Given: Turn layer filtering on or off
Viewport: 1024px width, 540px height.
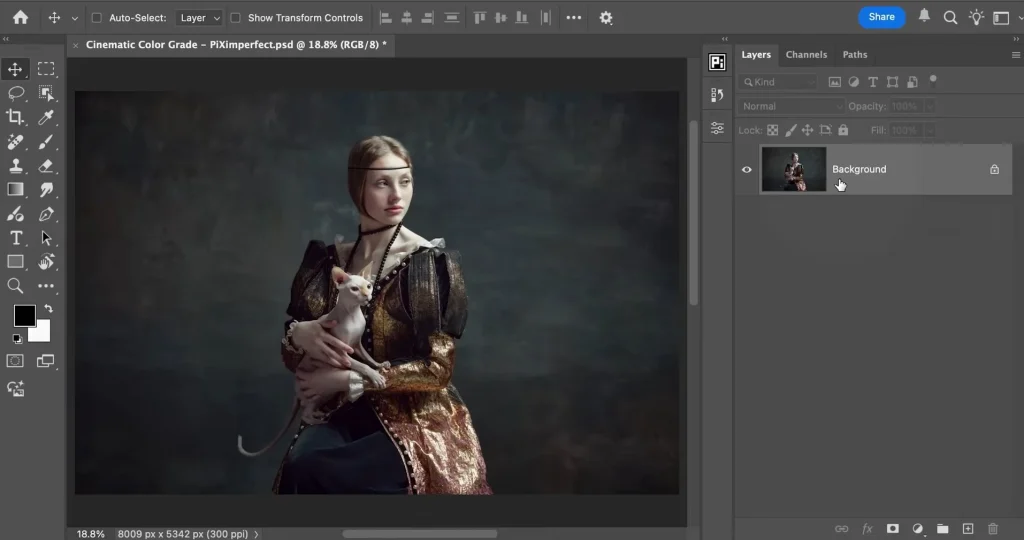Looking at the screenshot, I should click(933, 80).
